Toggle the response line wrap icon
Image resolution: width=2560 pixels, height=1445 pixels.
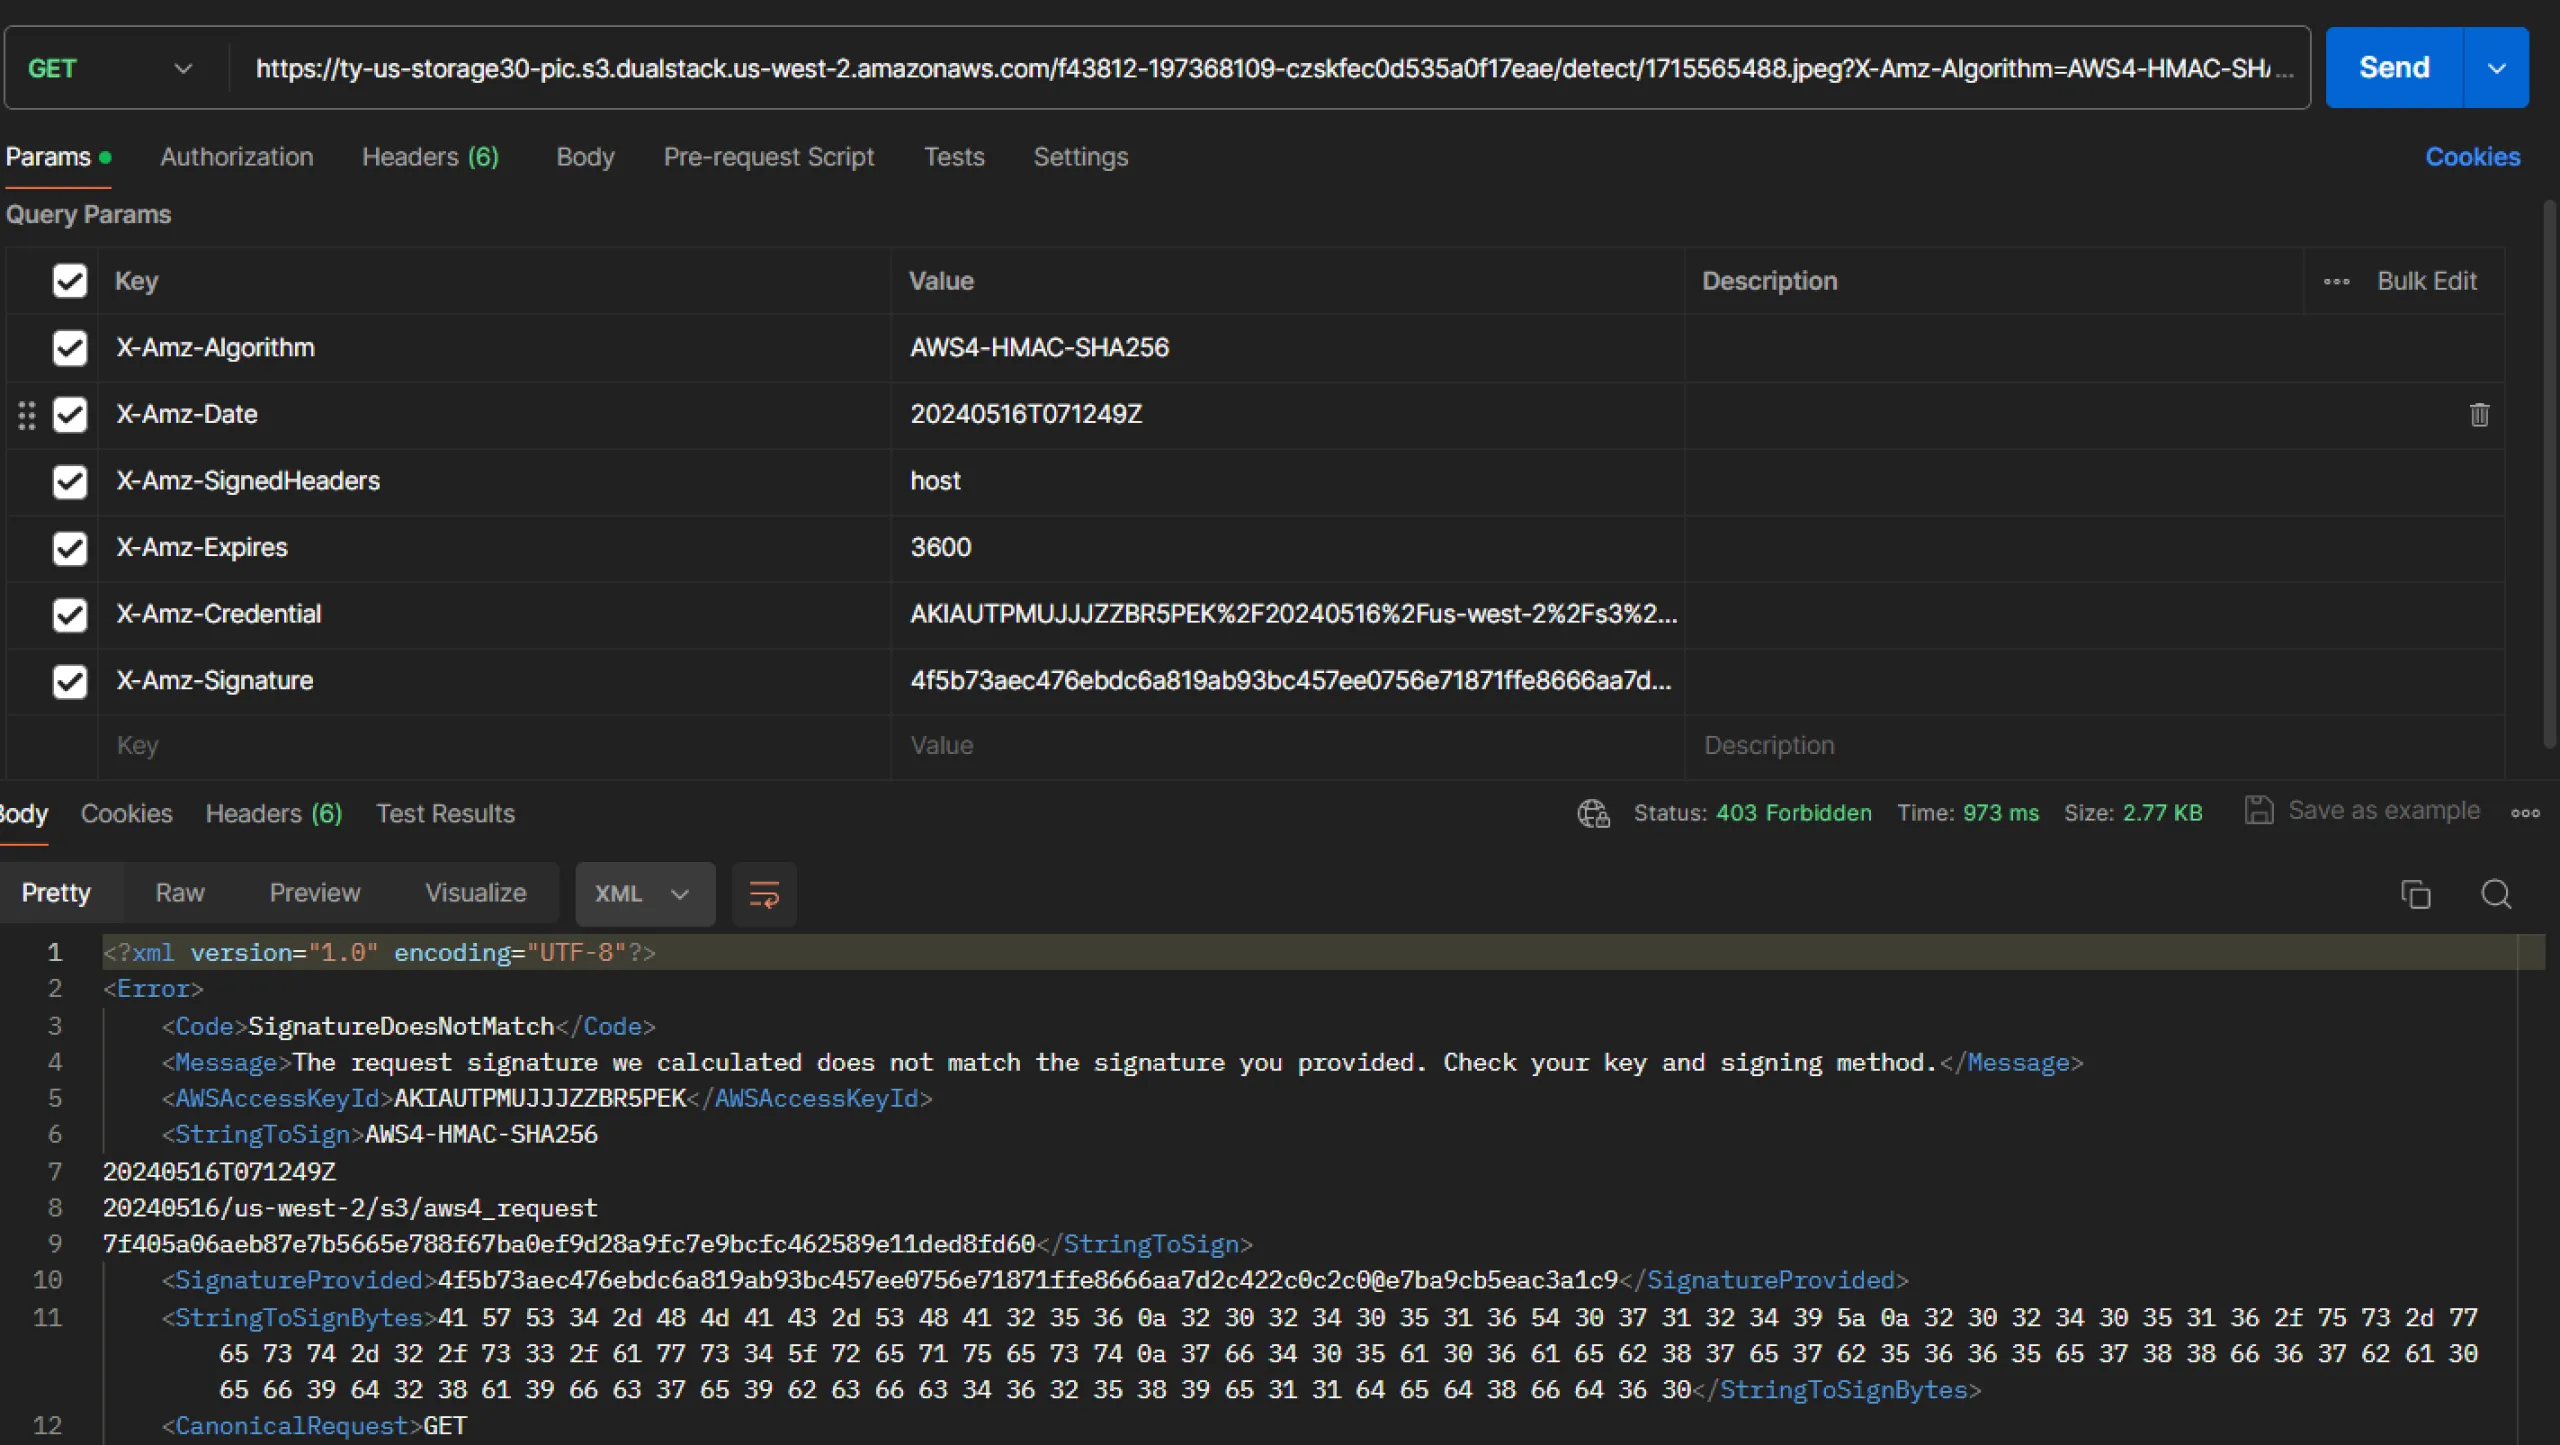pyautogui.click(x=764, y=894)
